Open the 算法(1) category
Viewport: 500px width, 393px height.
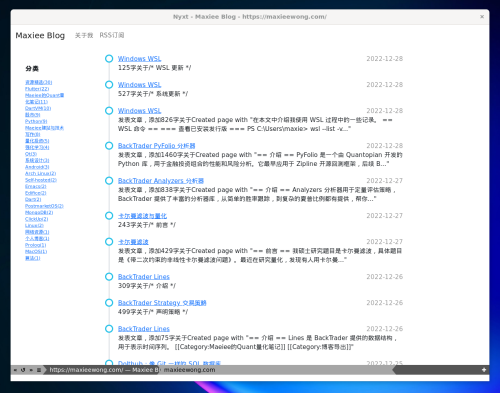(33, 258)
